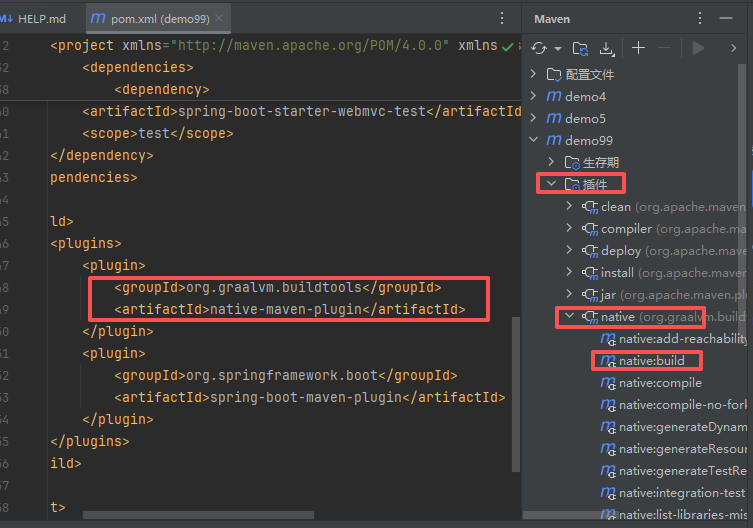Open Maven panel options menu

[700, 18]
